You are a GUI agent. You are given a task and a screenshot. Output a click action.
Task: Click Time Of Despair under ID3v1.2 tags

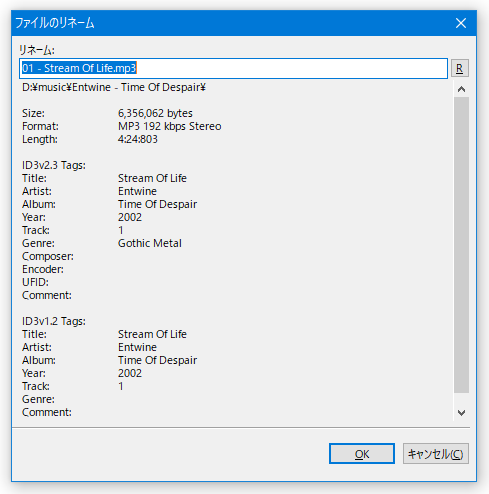tap(157, 360)
